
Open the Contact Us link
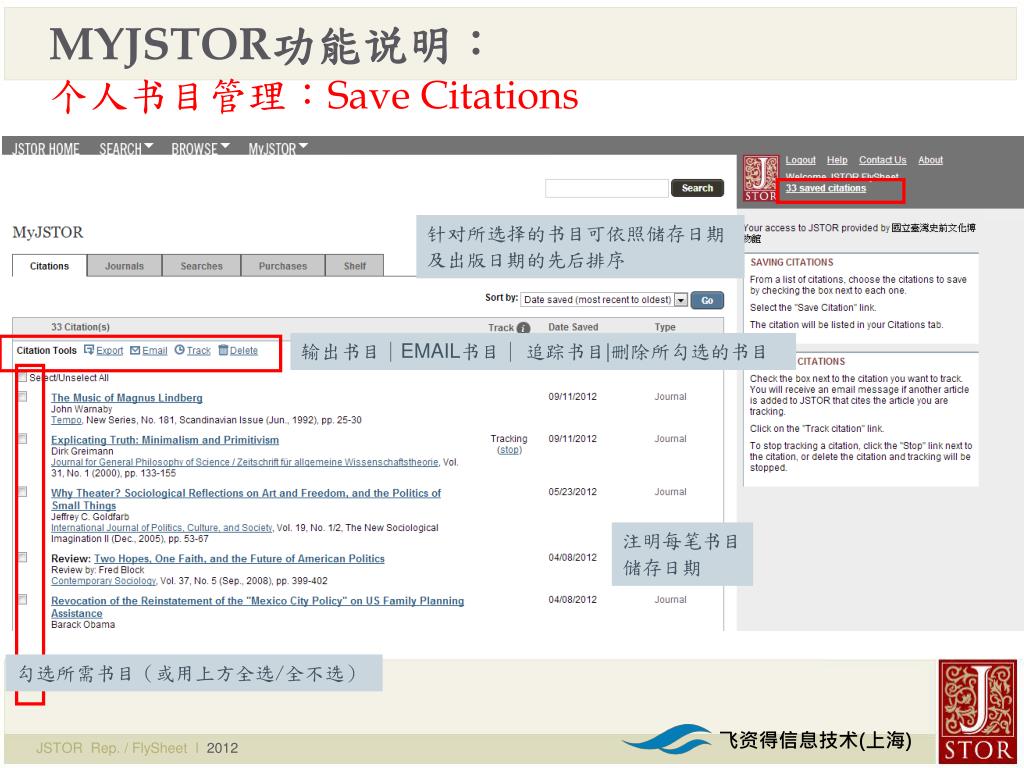tap(882, 160)
